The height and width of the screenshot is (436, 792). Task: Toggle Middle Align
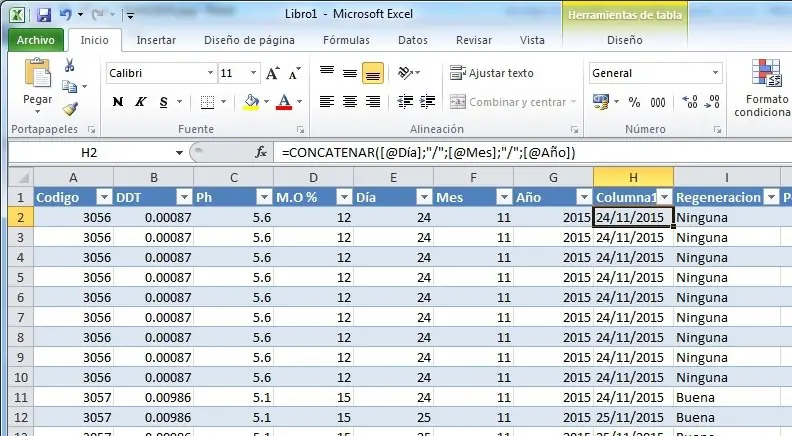[x=350, y=73]
